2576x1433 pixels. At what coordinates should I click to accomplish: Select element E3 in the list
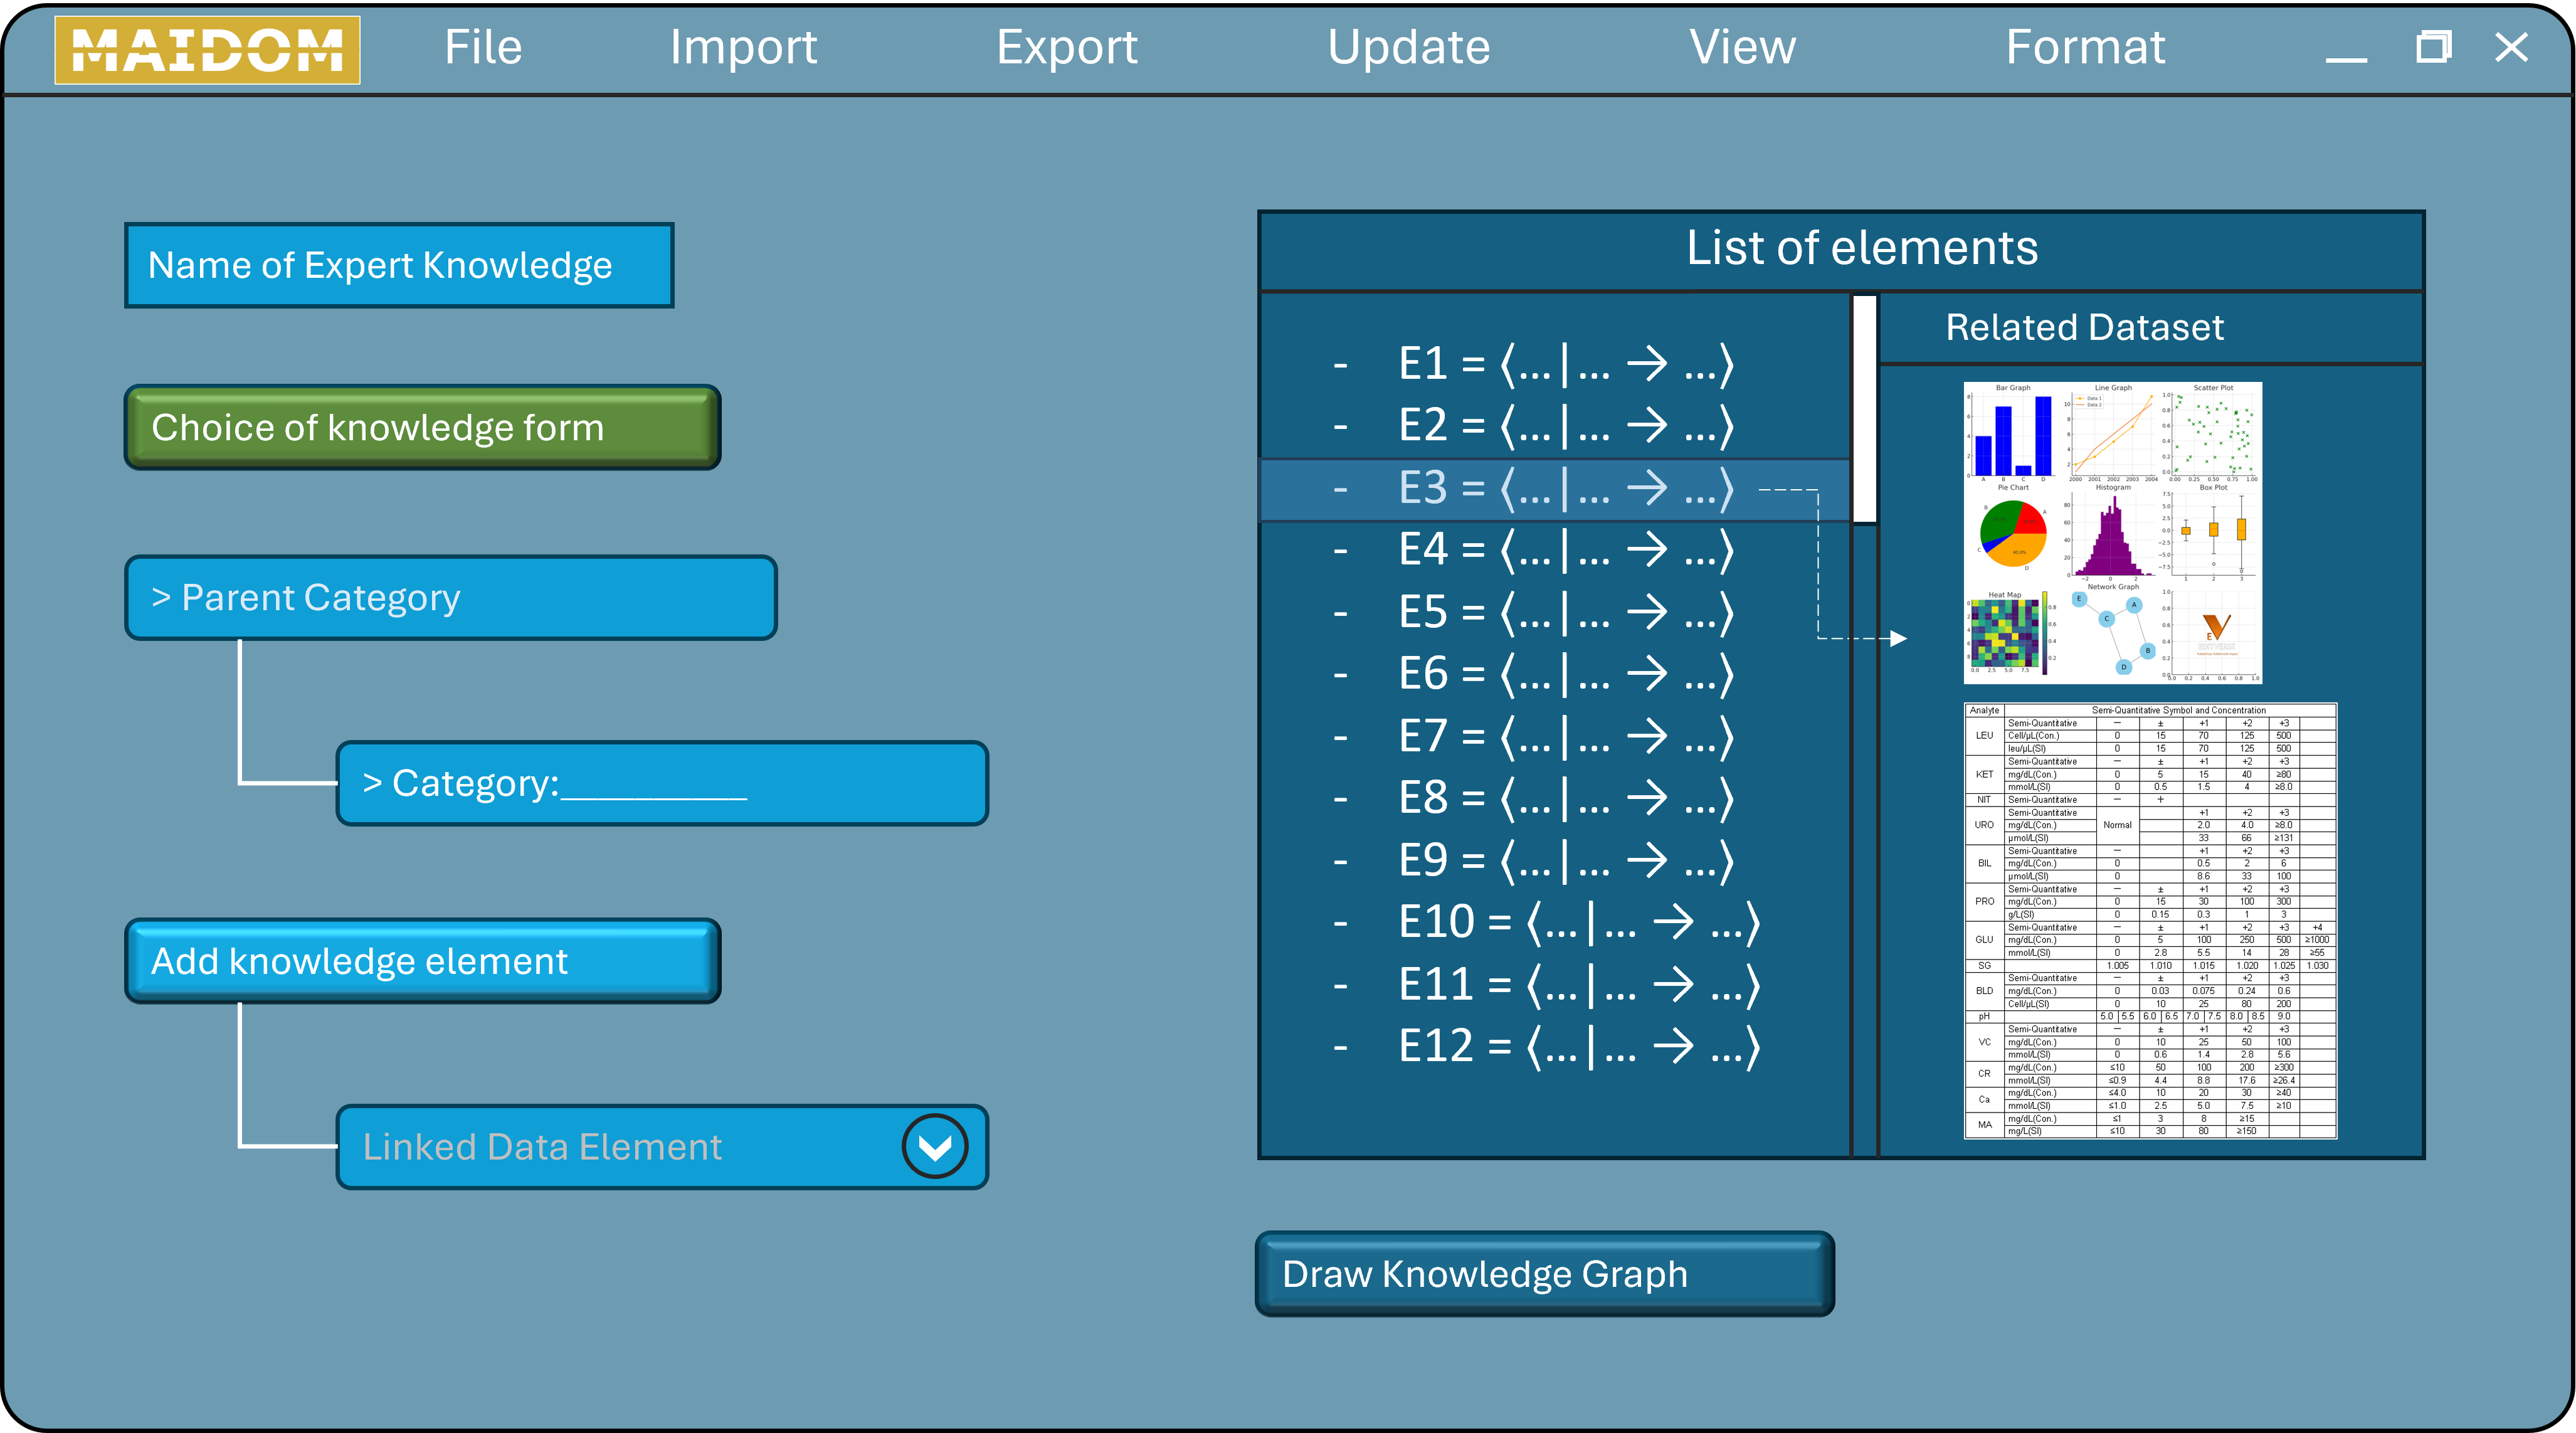tap(1564, 489)
